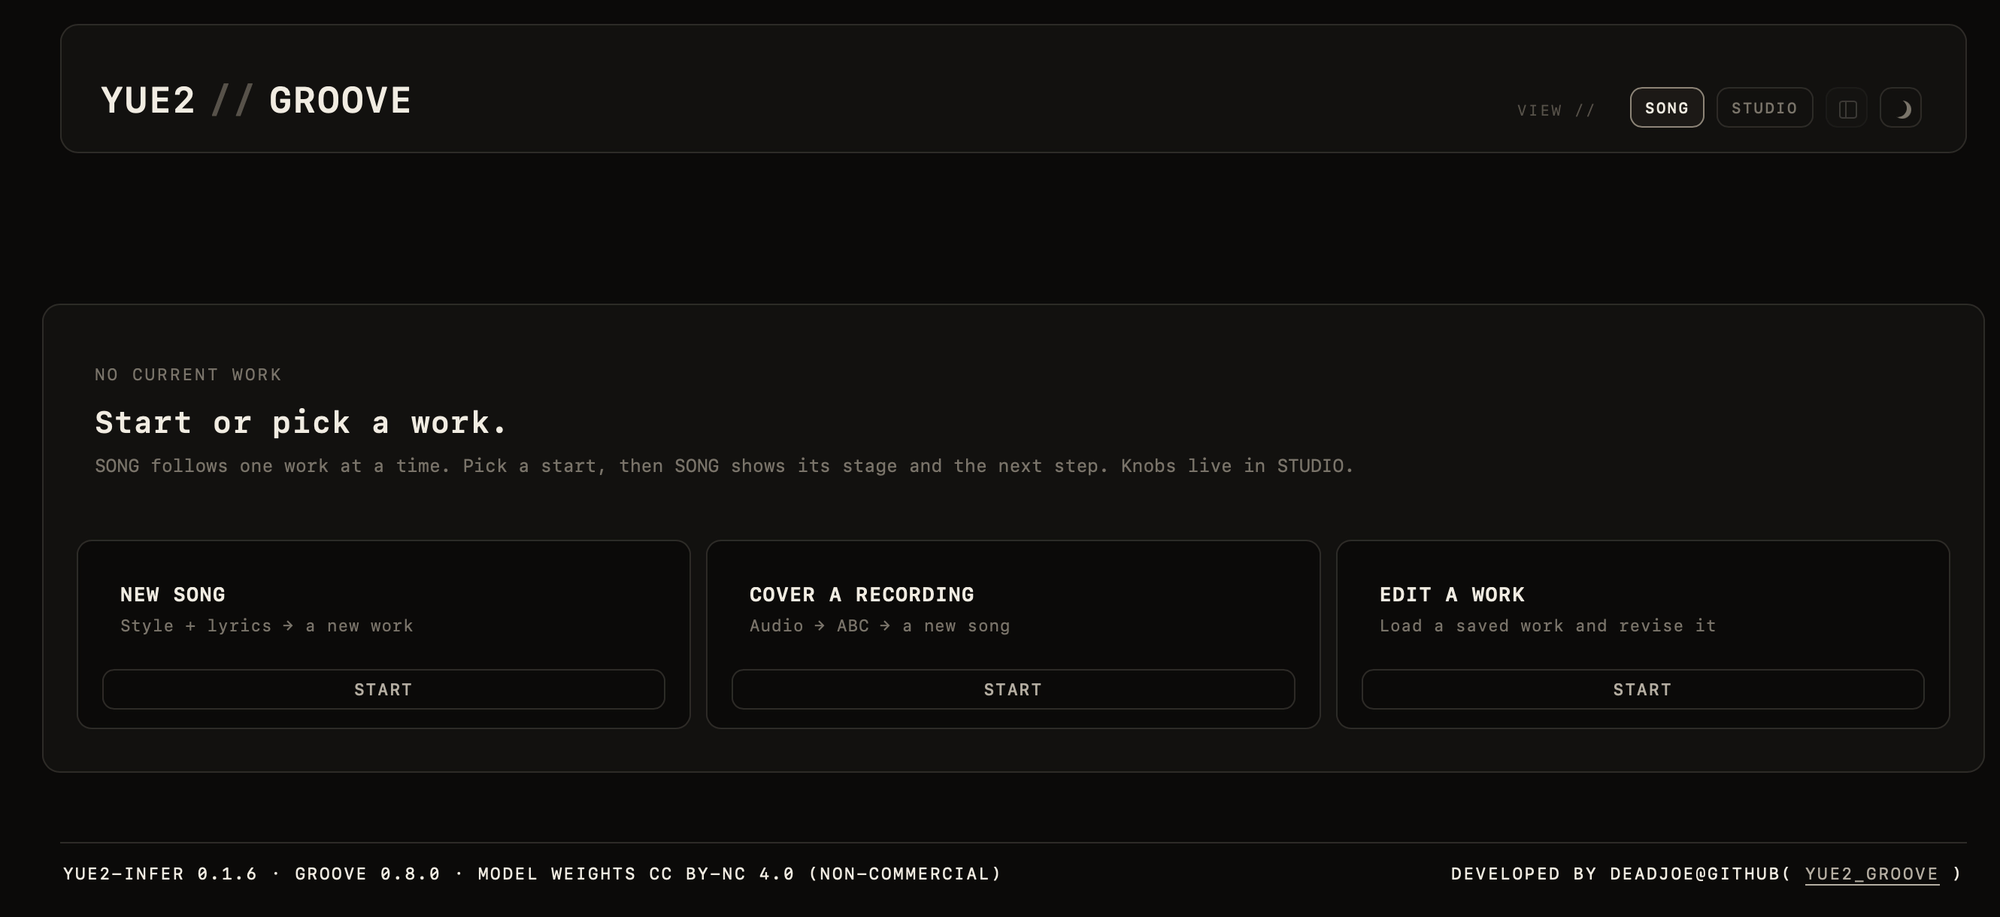Click the YUE2 // GROOVE logo title

point(256,101)
